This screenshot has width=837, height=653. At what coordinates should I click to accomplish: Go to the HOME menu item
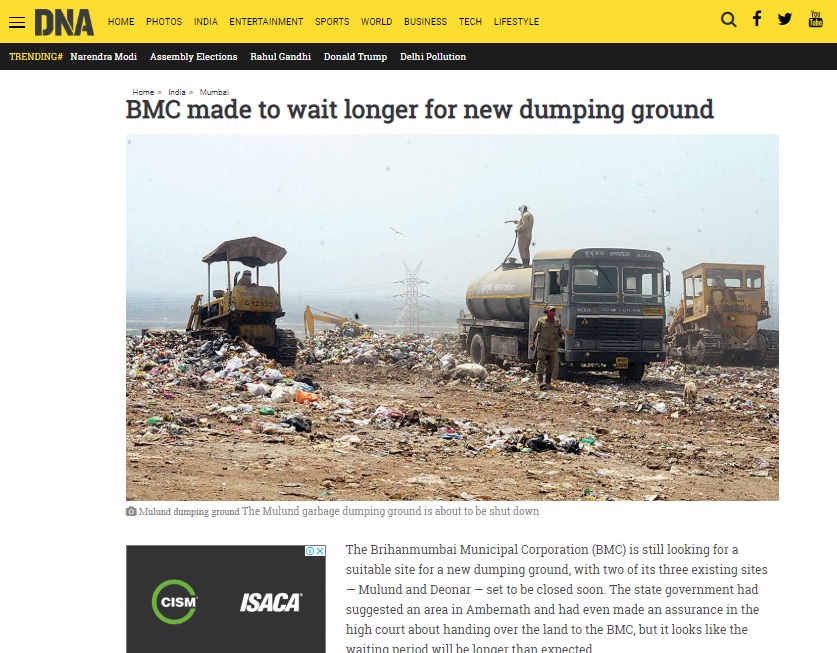coord(121,22)
